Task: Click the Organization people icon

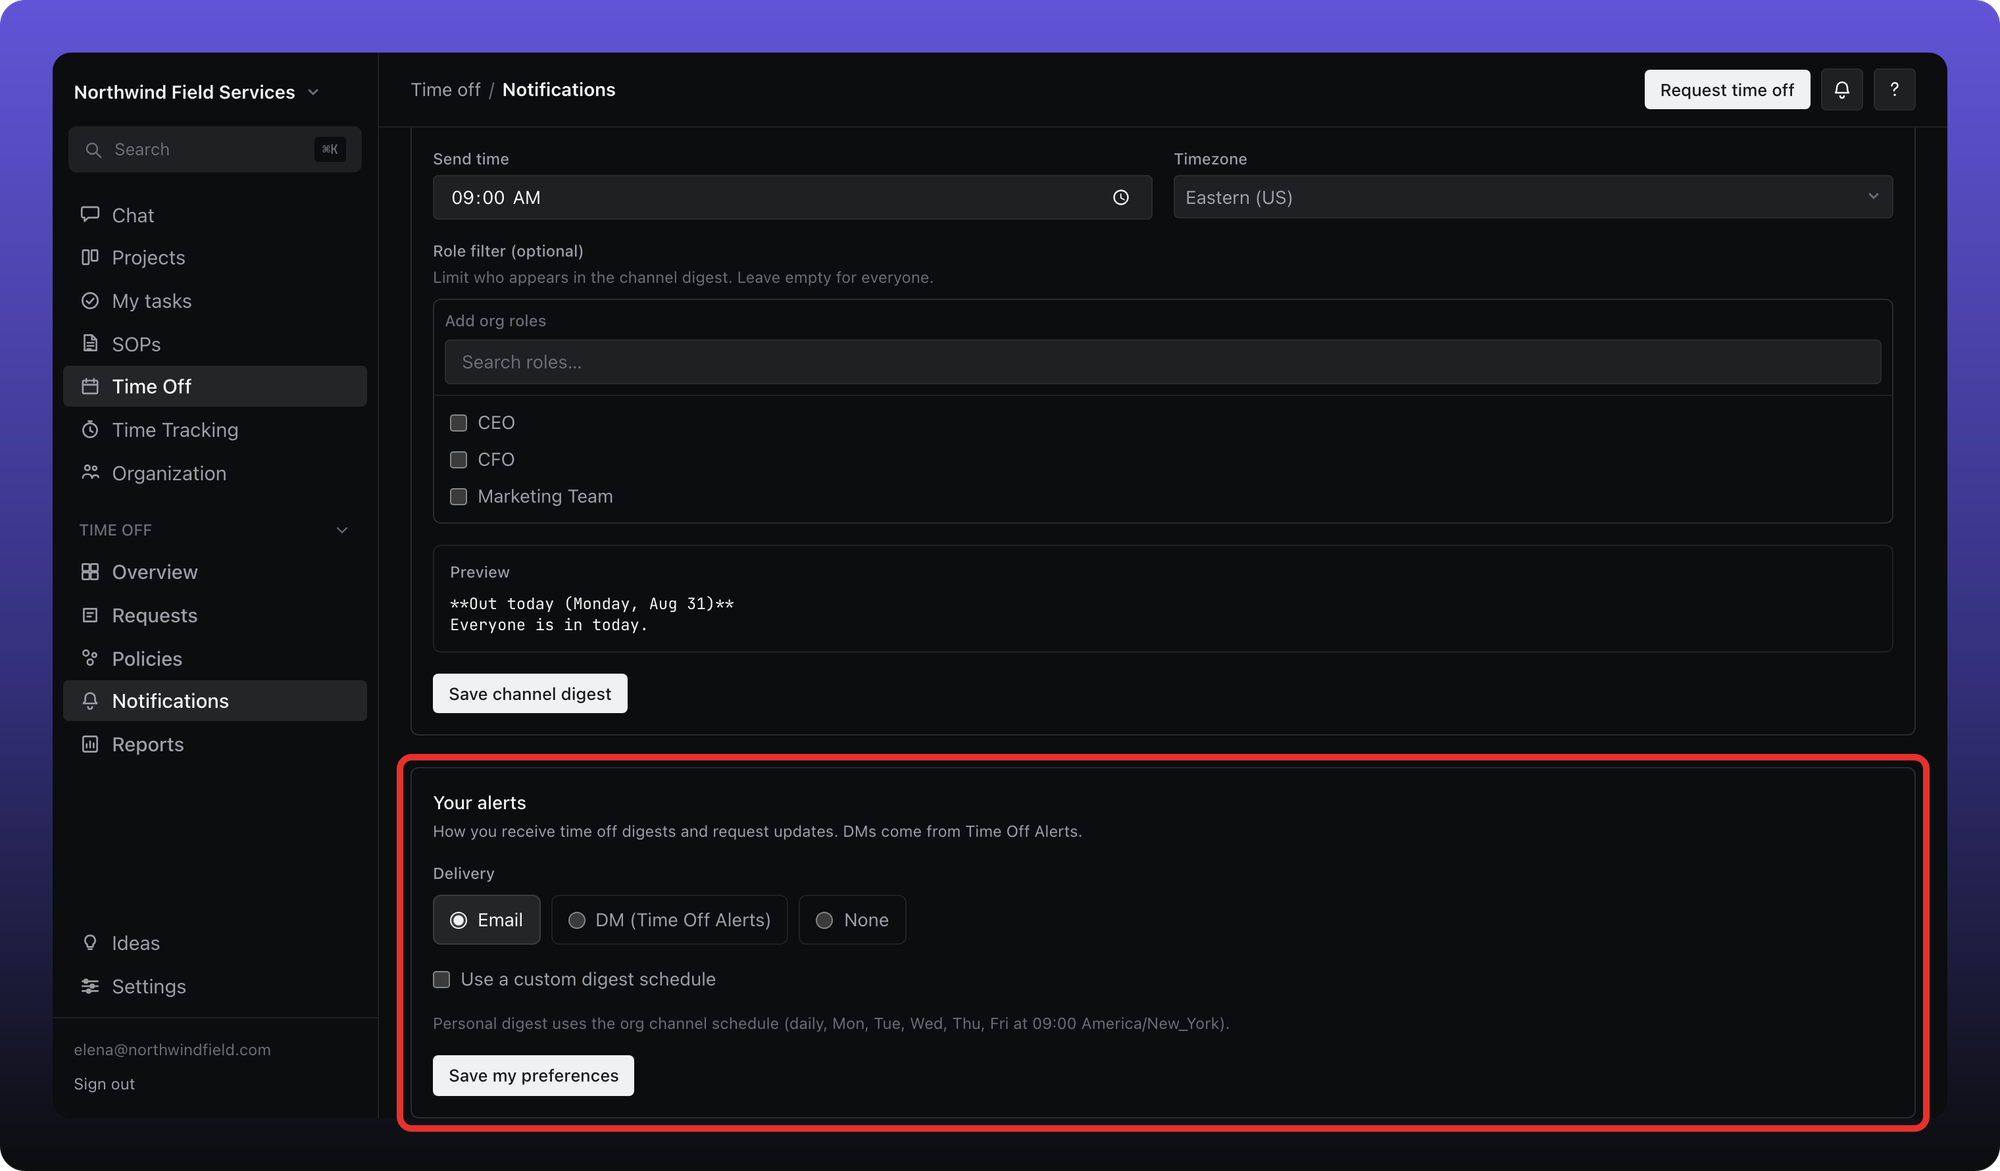Action: [x=90, y=473]
